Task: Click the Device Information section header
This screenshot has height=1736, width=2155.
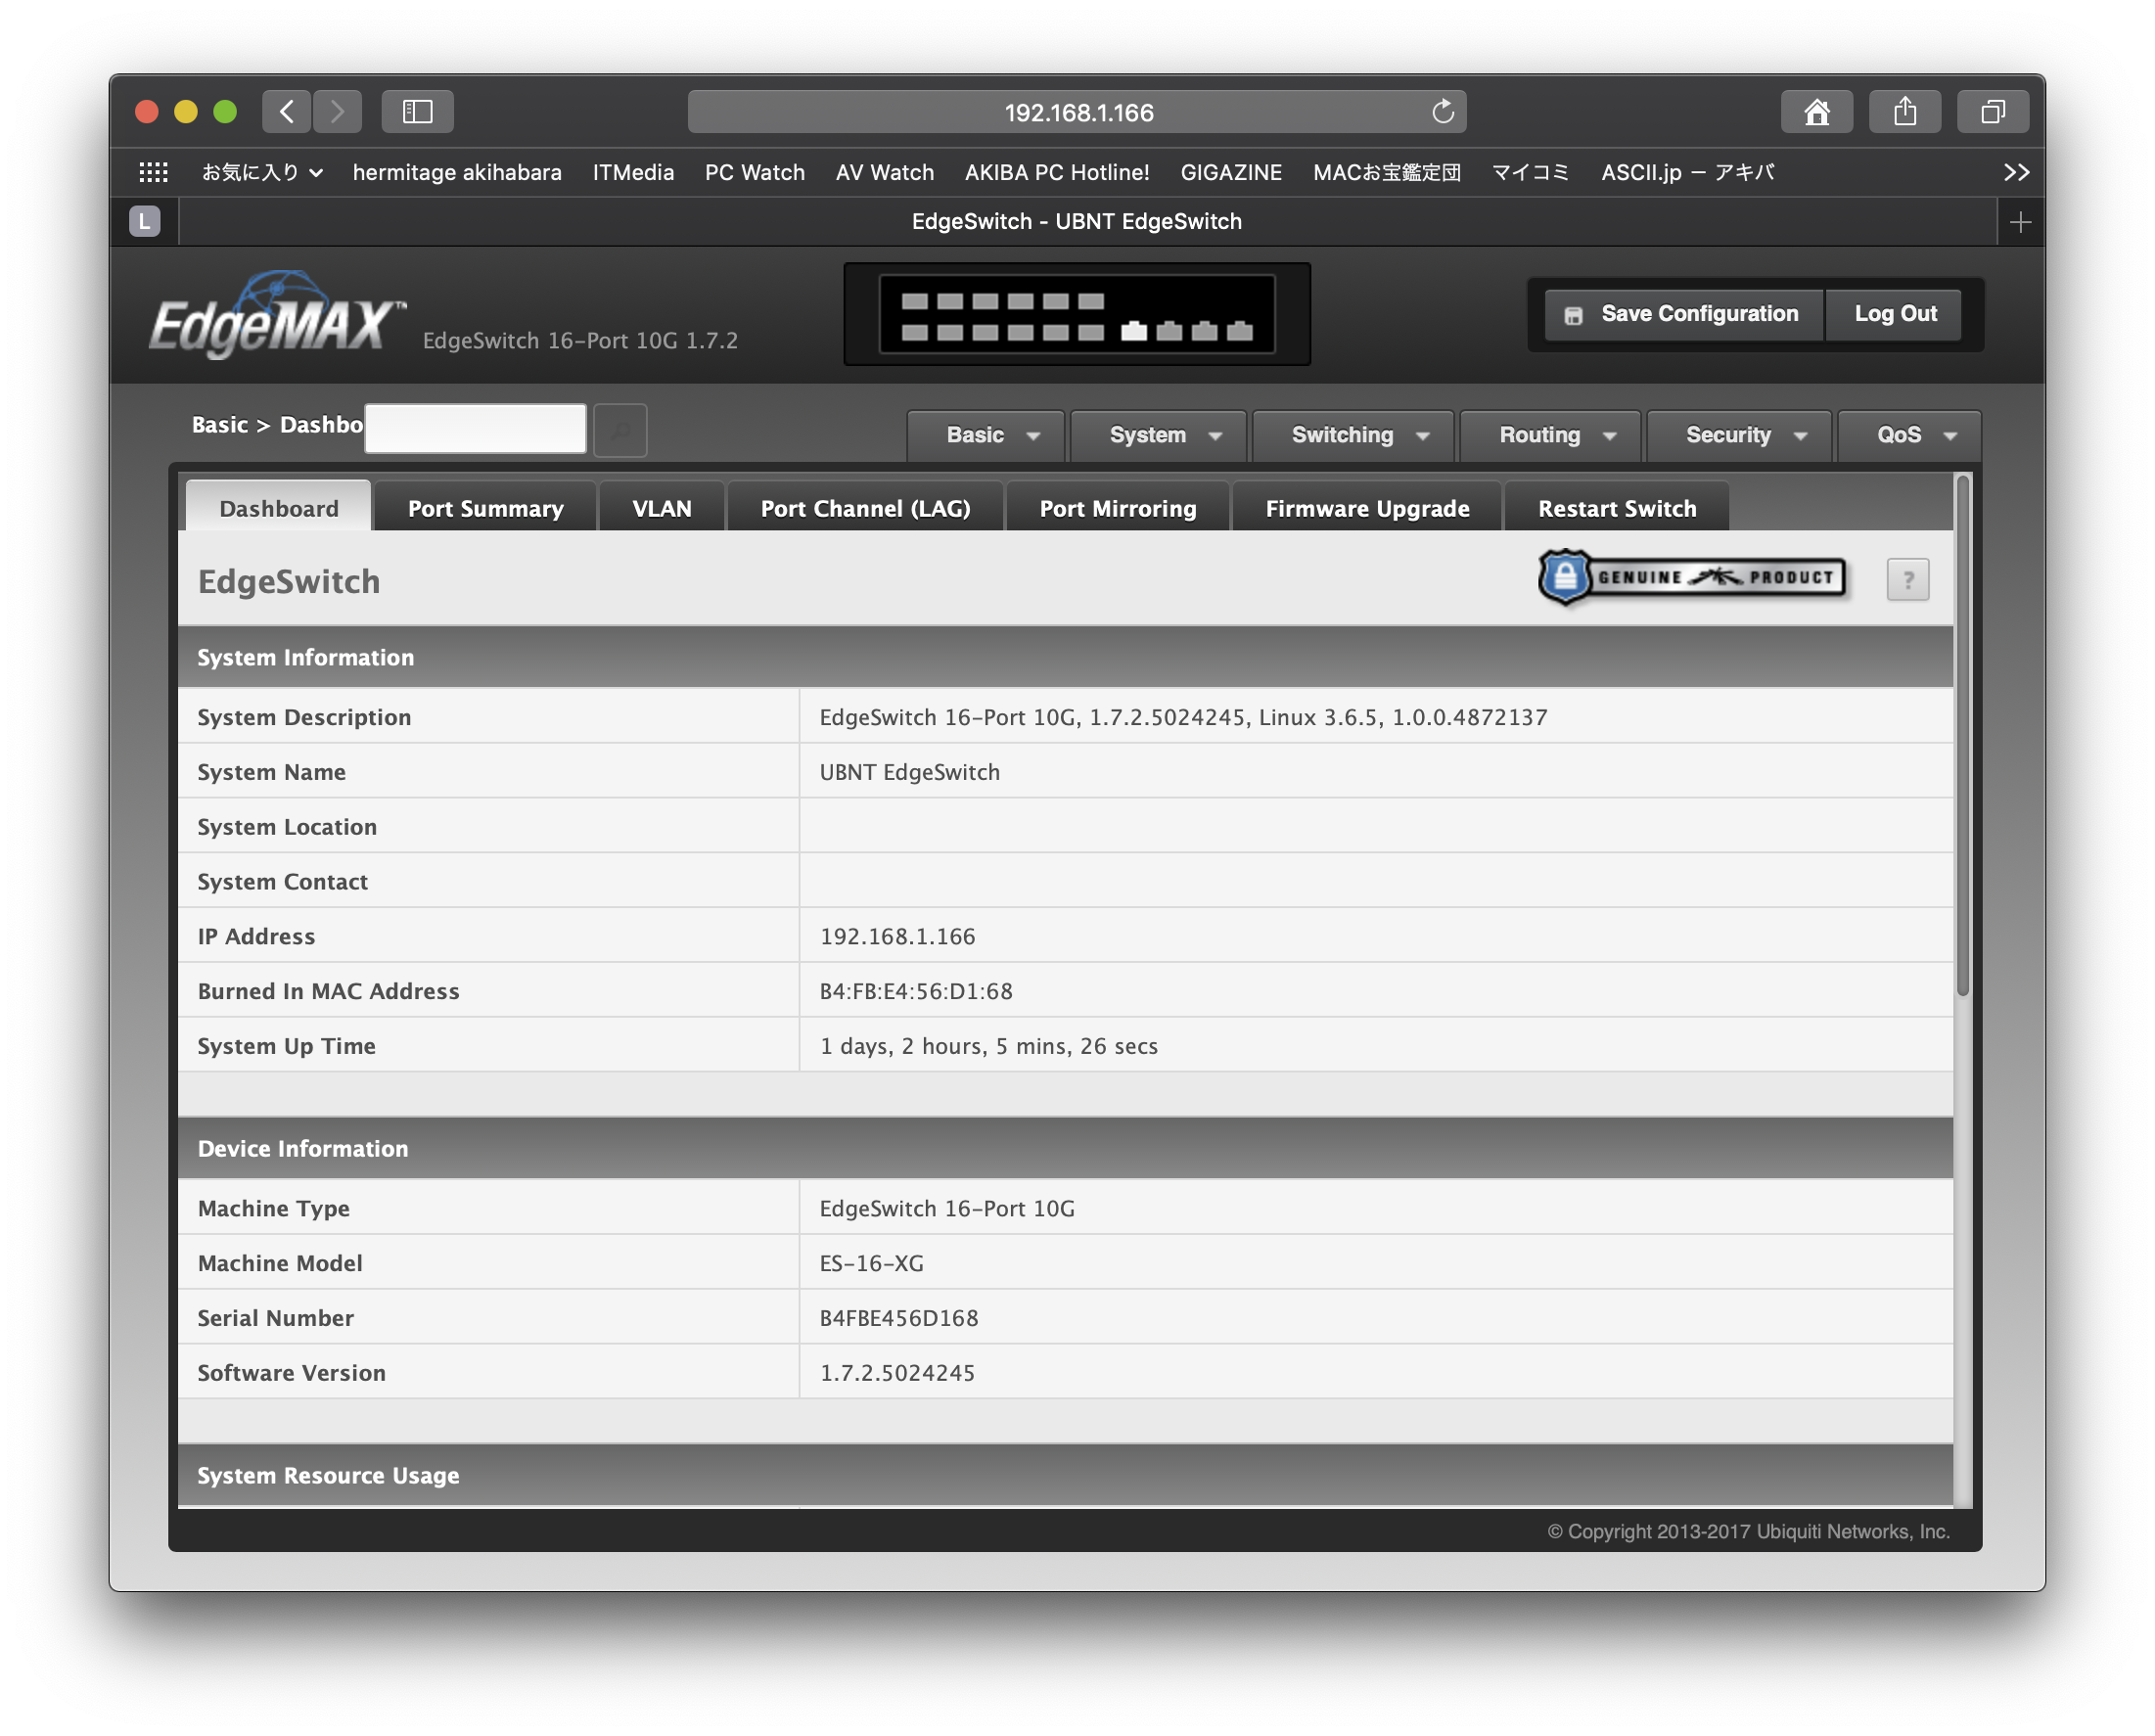Action: 1065,1148
